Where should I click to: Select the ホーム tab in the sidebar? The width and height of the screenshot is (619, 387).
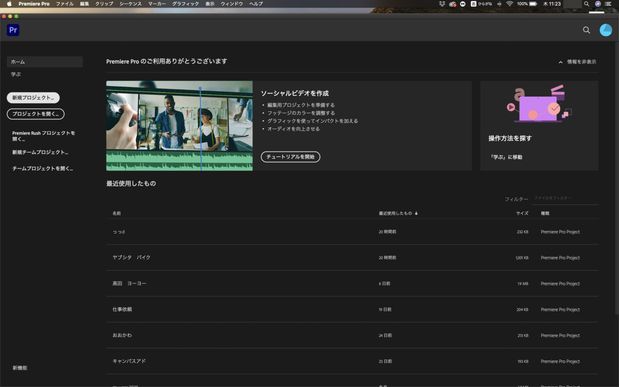tap(45, 62)
